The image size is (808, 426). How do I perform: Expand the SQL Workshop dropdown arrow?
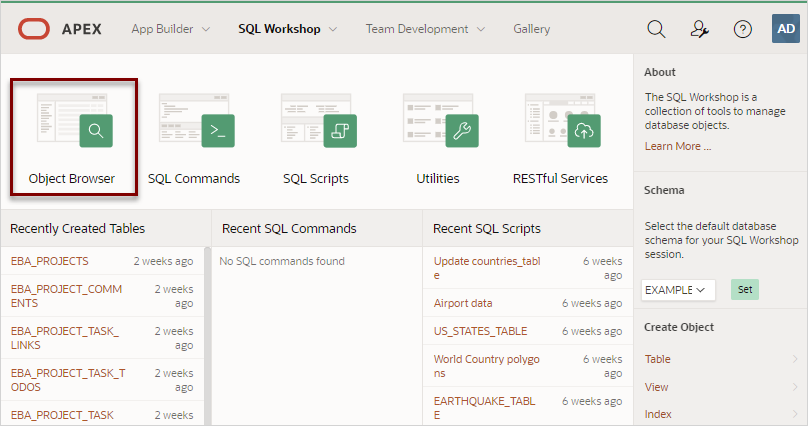click(x=333, y=29)
